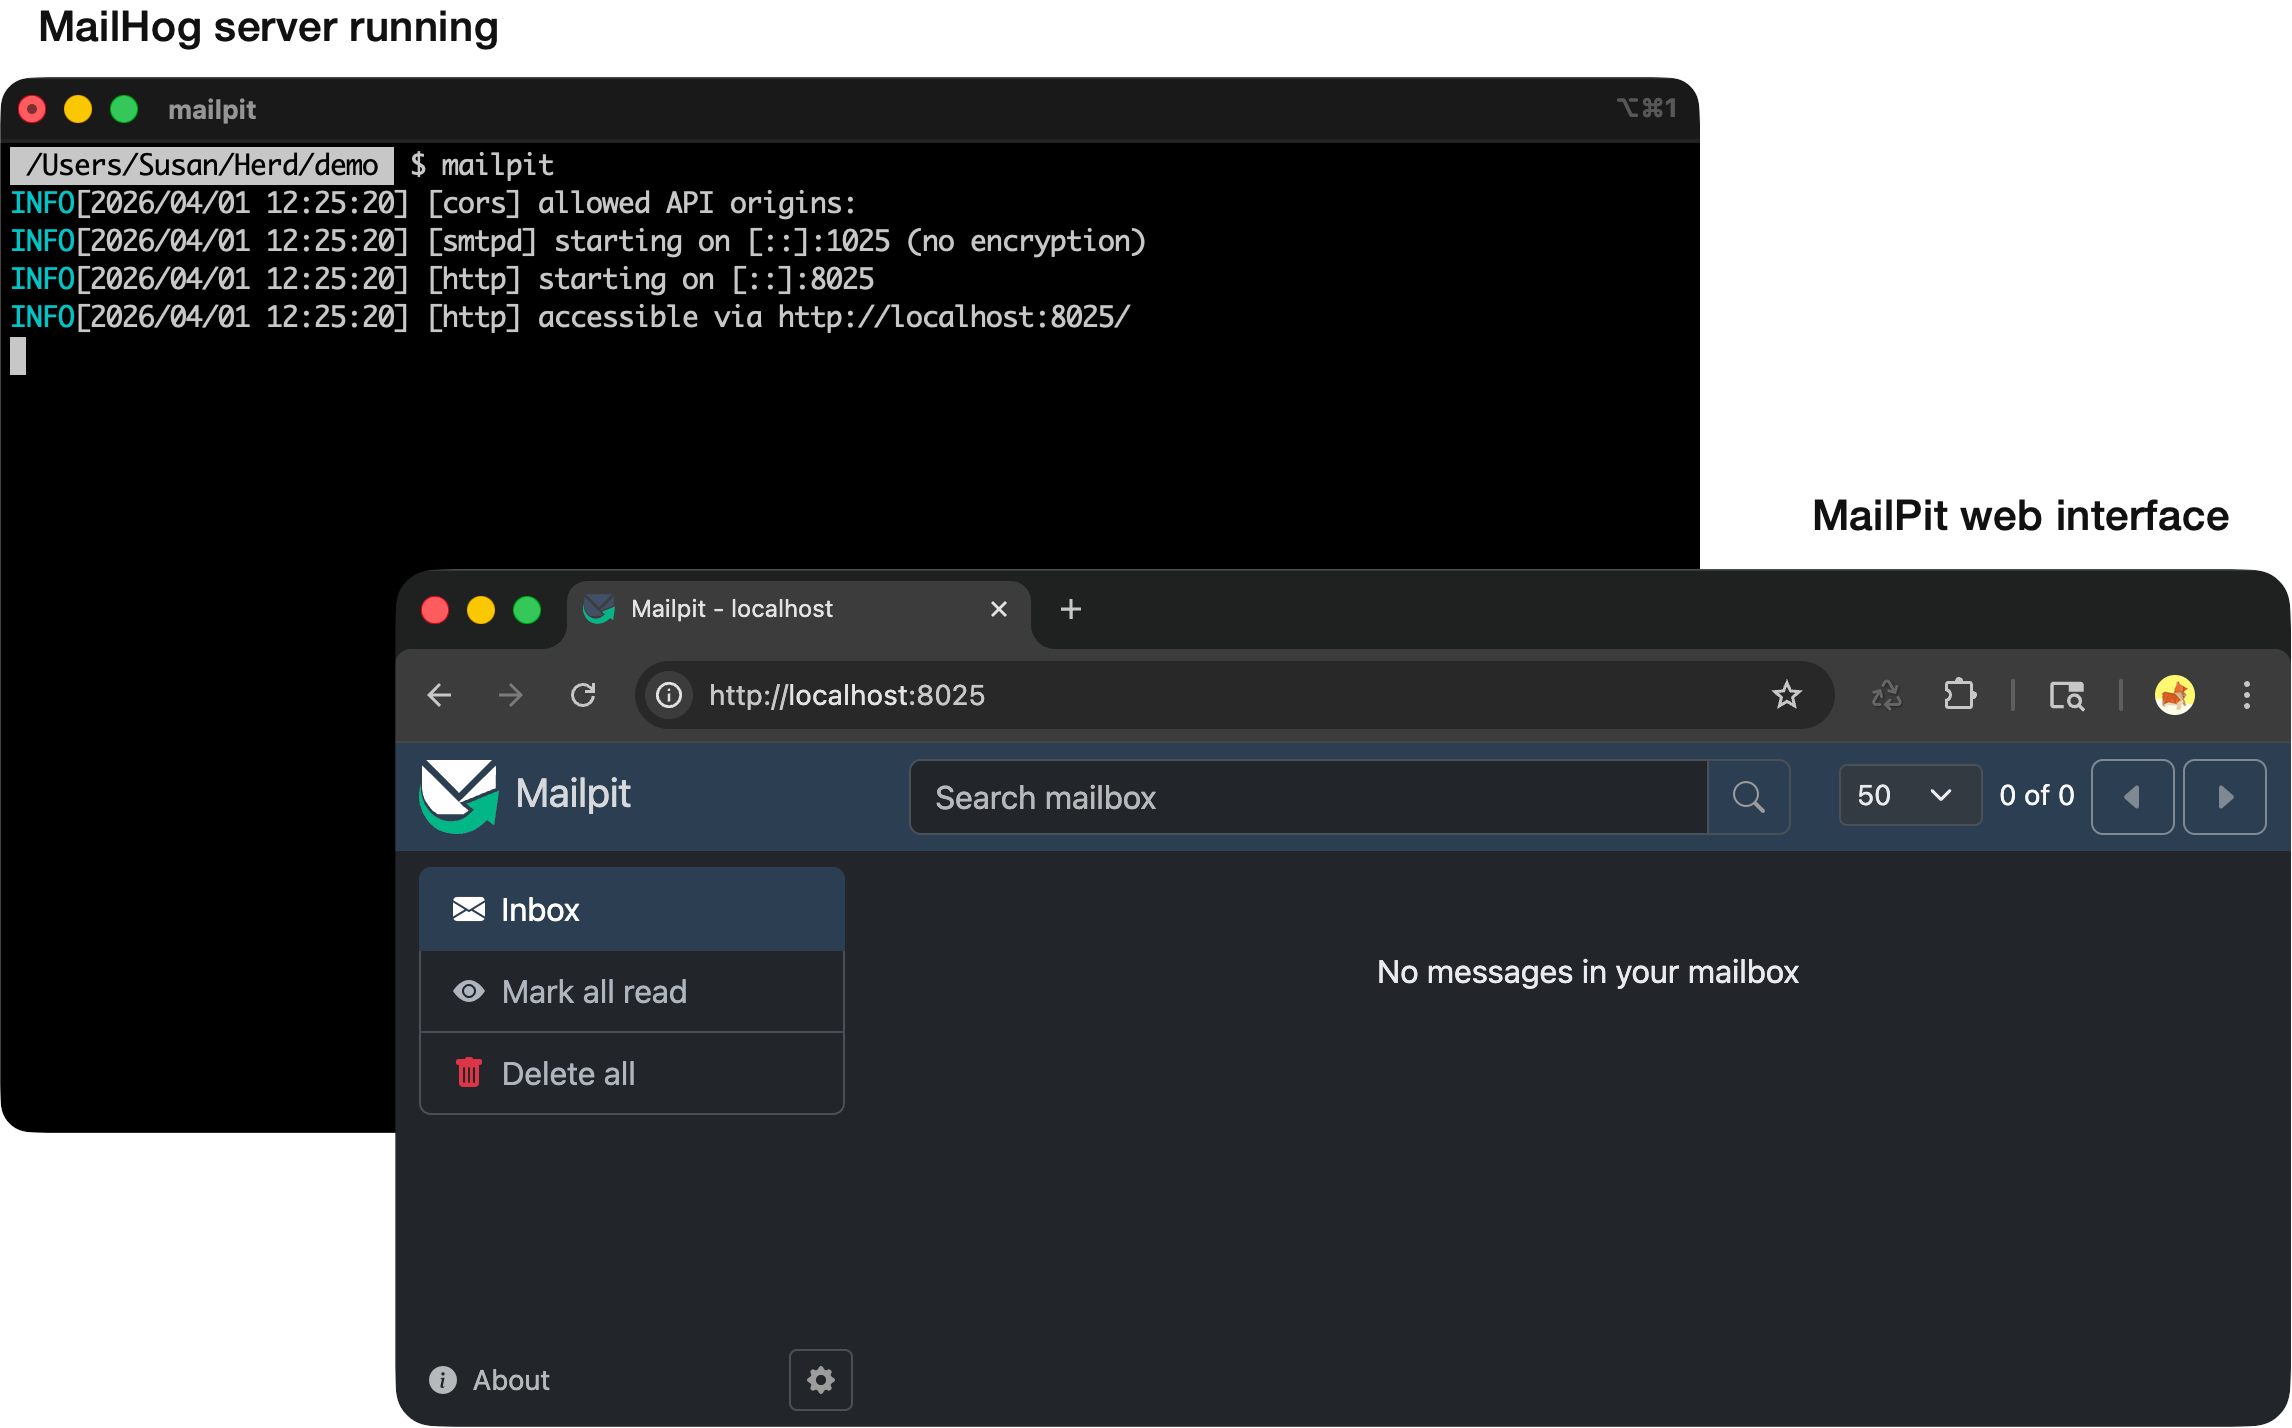The image size is (2292, 1428).
Task: Click the browser extensions puzzle icon
Action: (x=1960, y=695)
